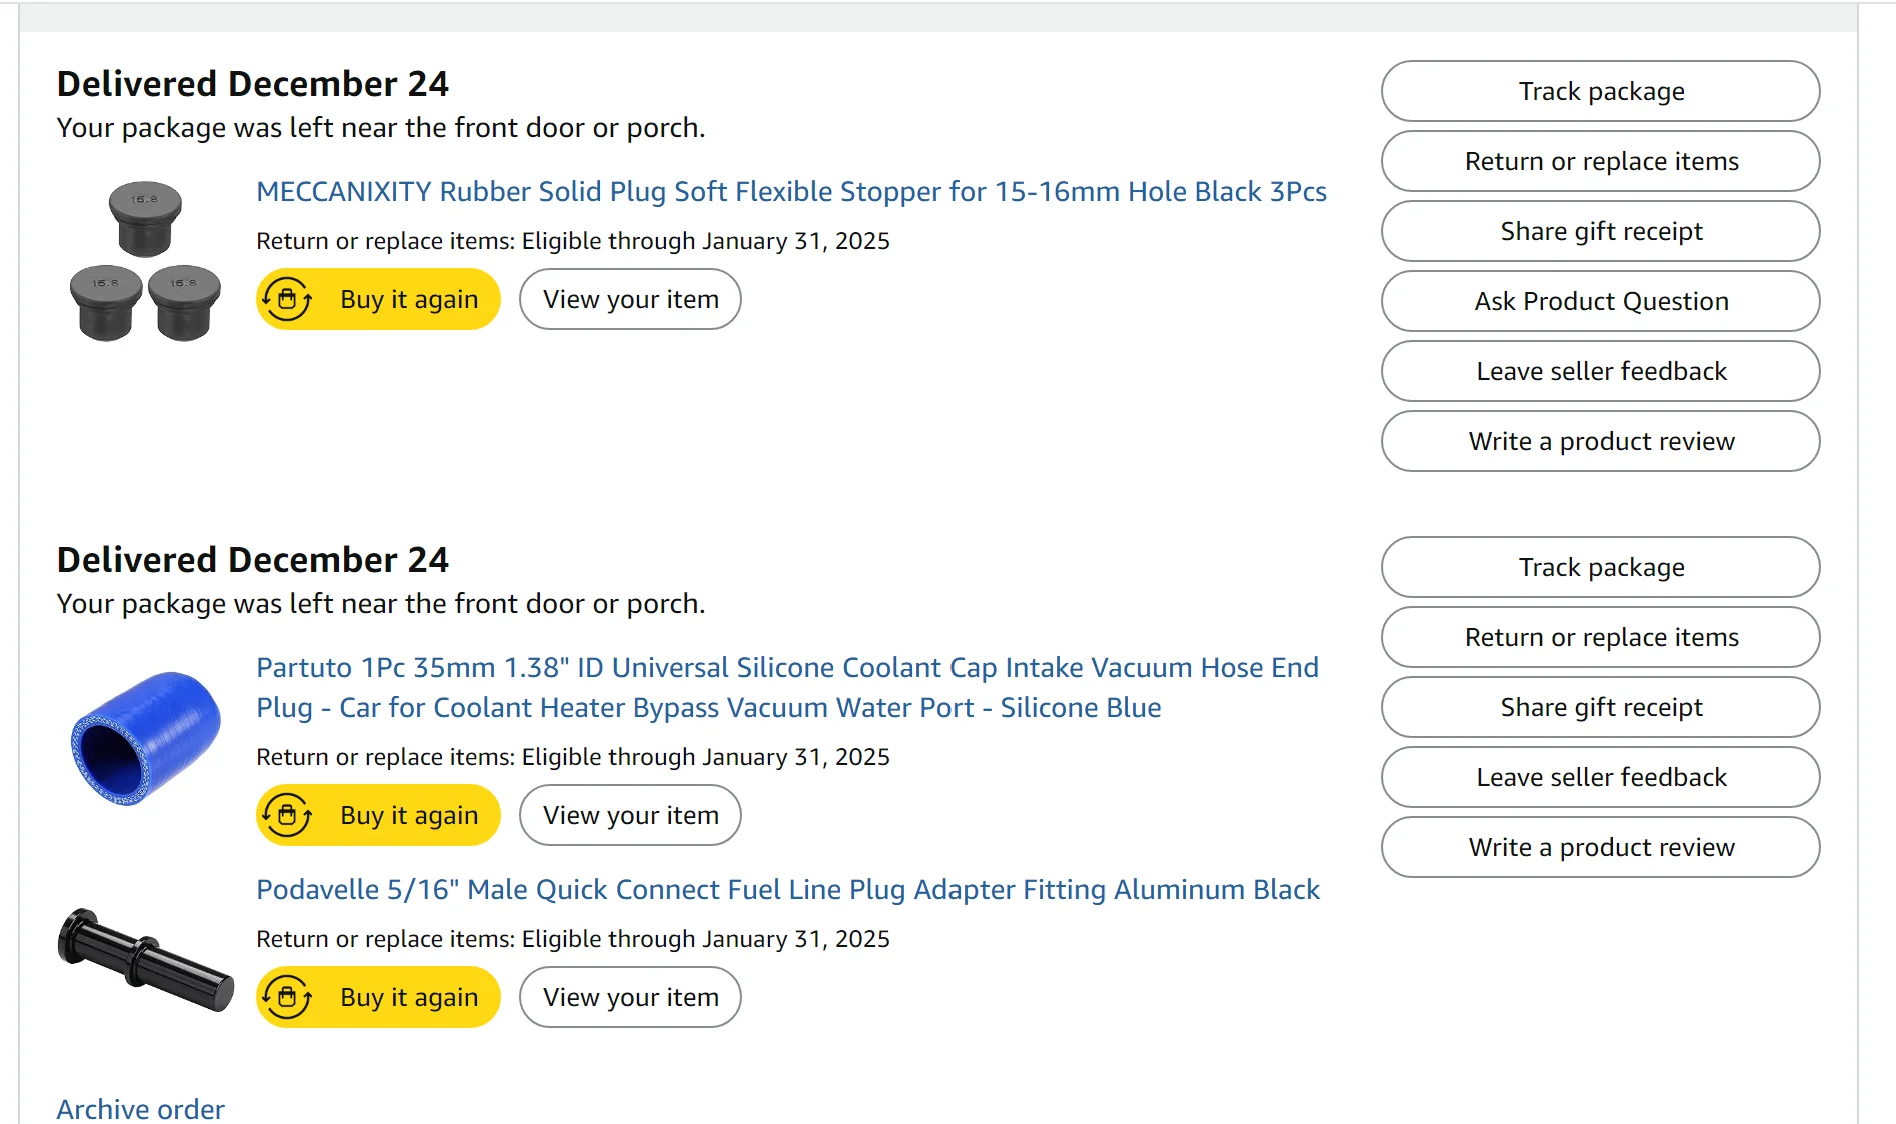Leave seller feedback for first shipment
Image resolution: width=1896 pixels, height=1124 pixels.
tap(1600, 371)
